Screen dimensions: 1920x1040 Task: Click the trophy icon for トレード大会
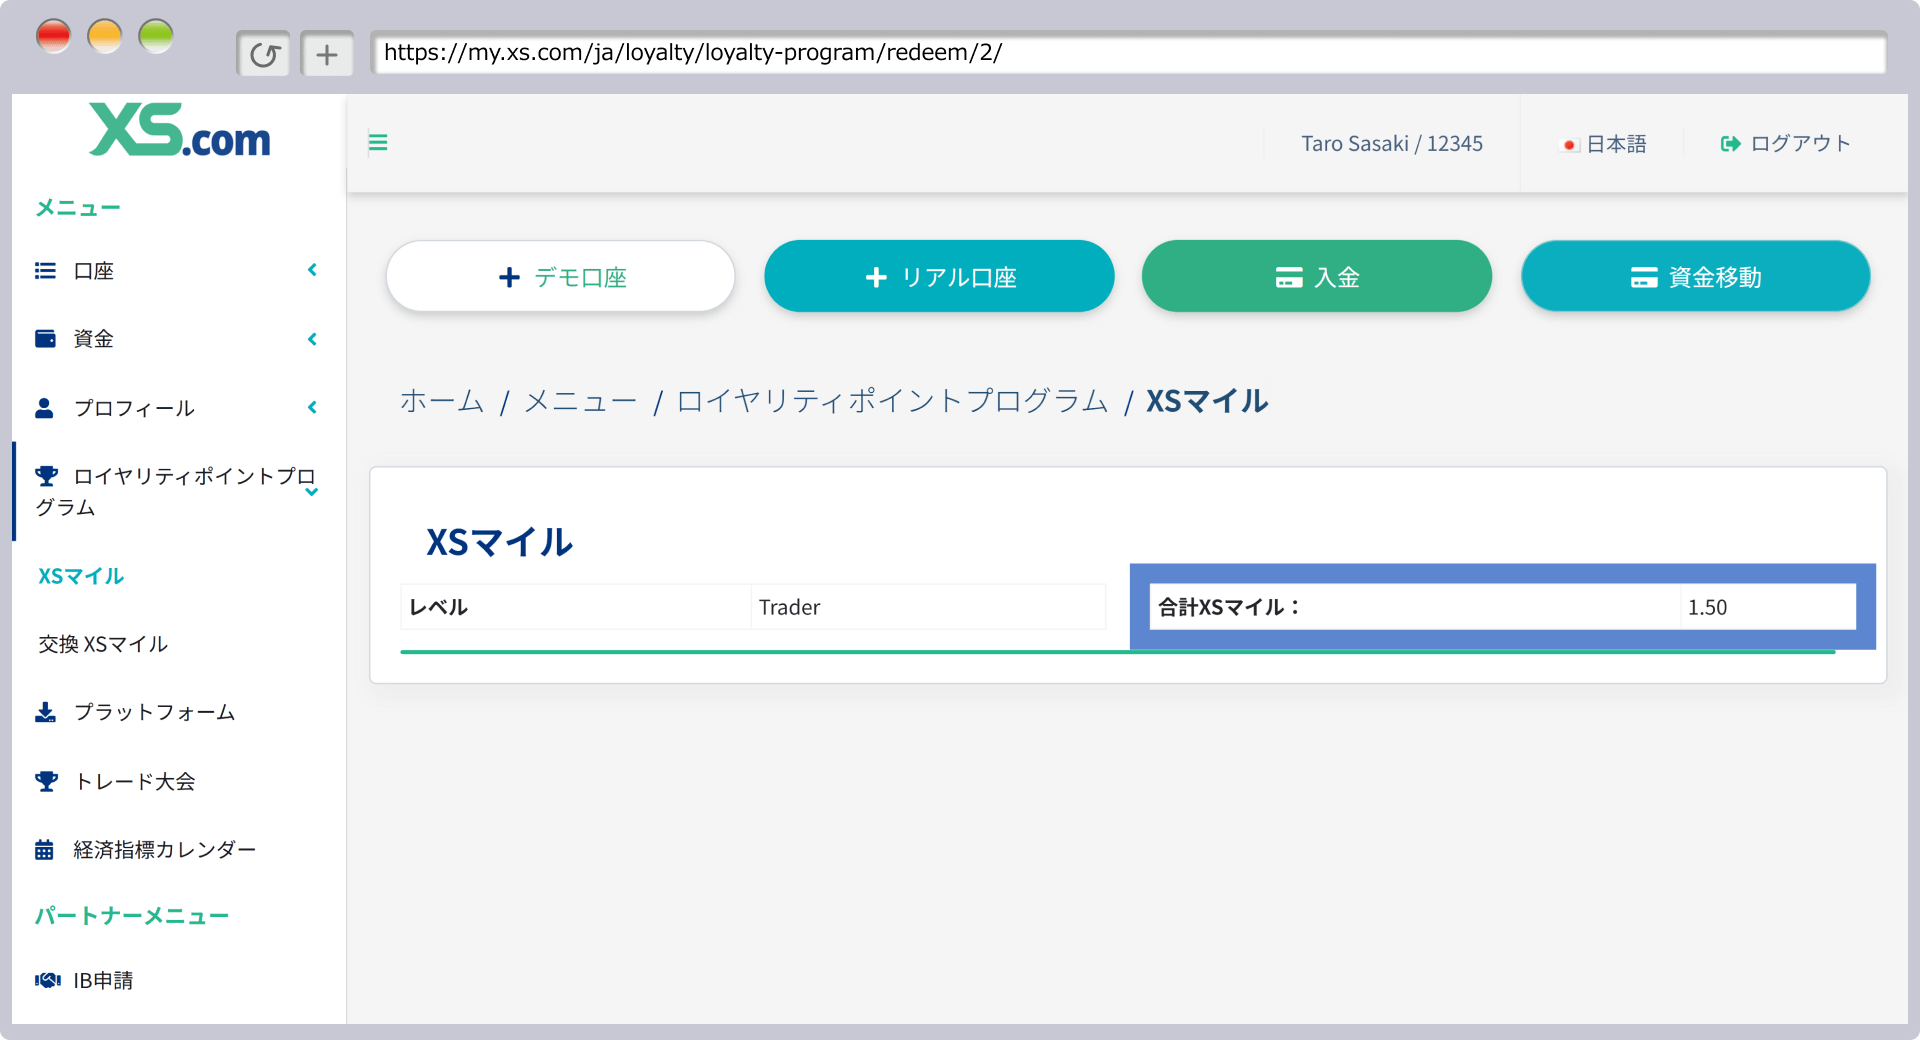46,781
